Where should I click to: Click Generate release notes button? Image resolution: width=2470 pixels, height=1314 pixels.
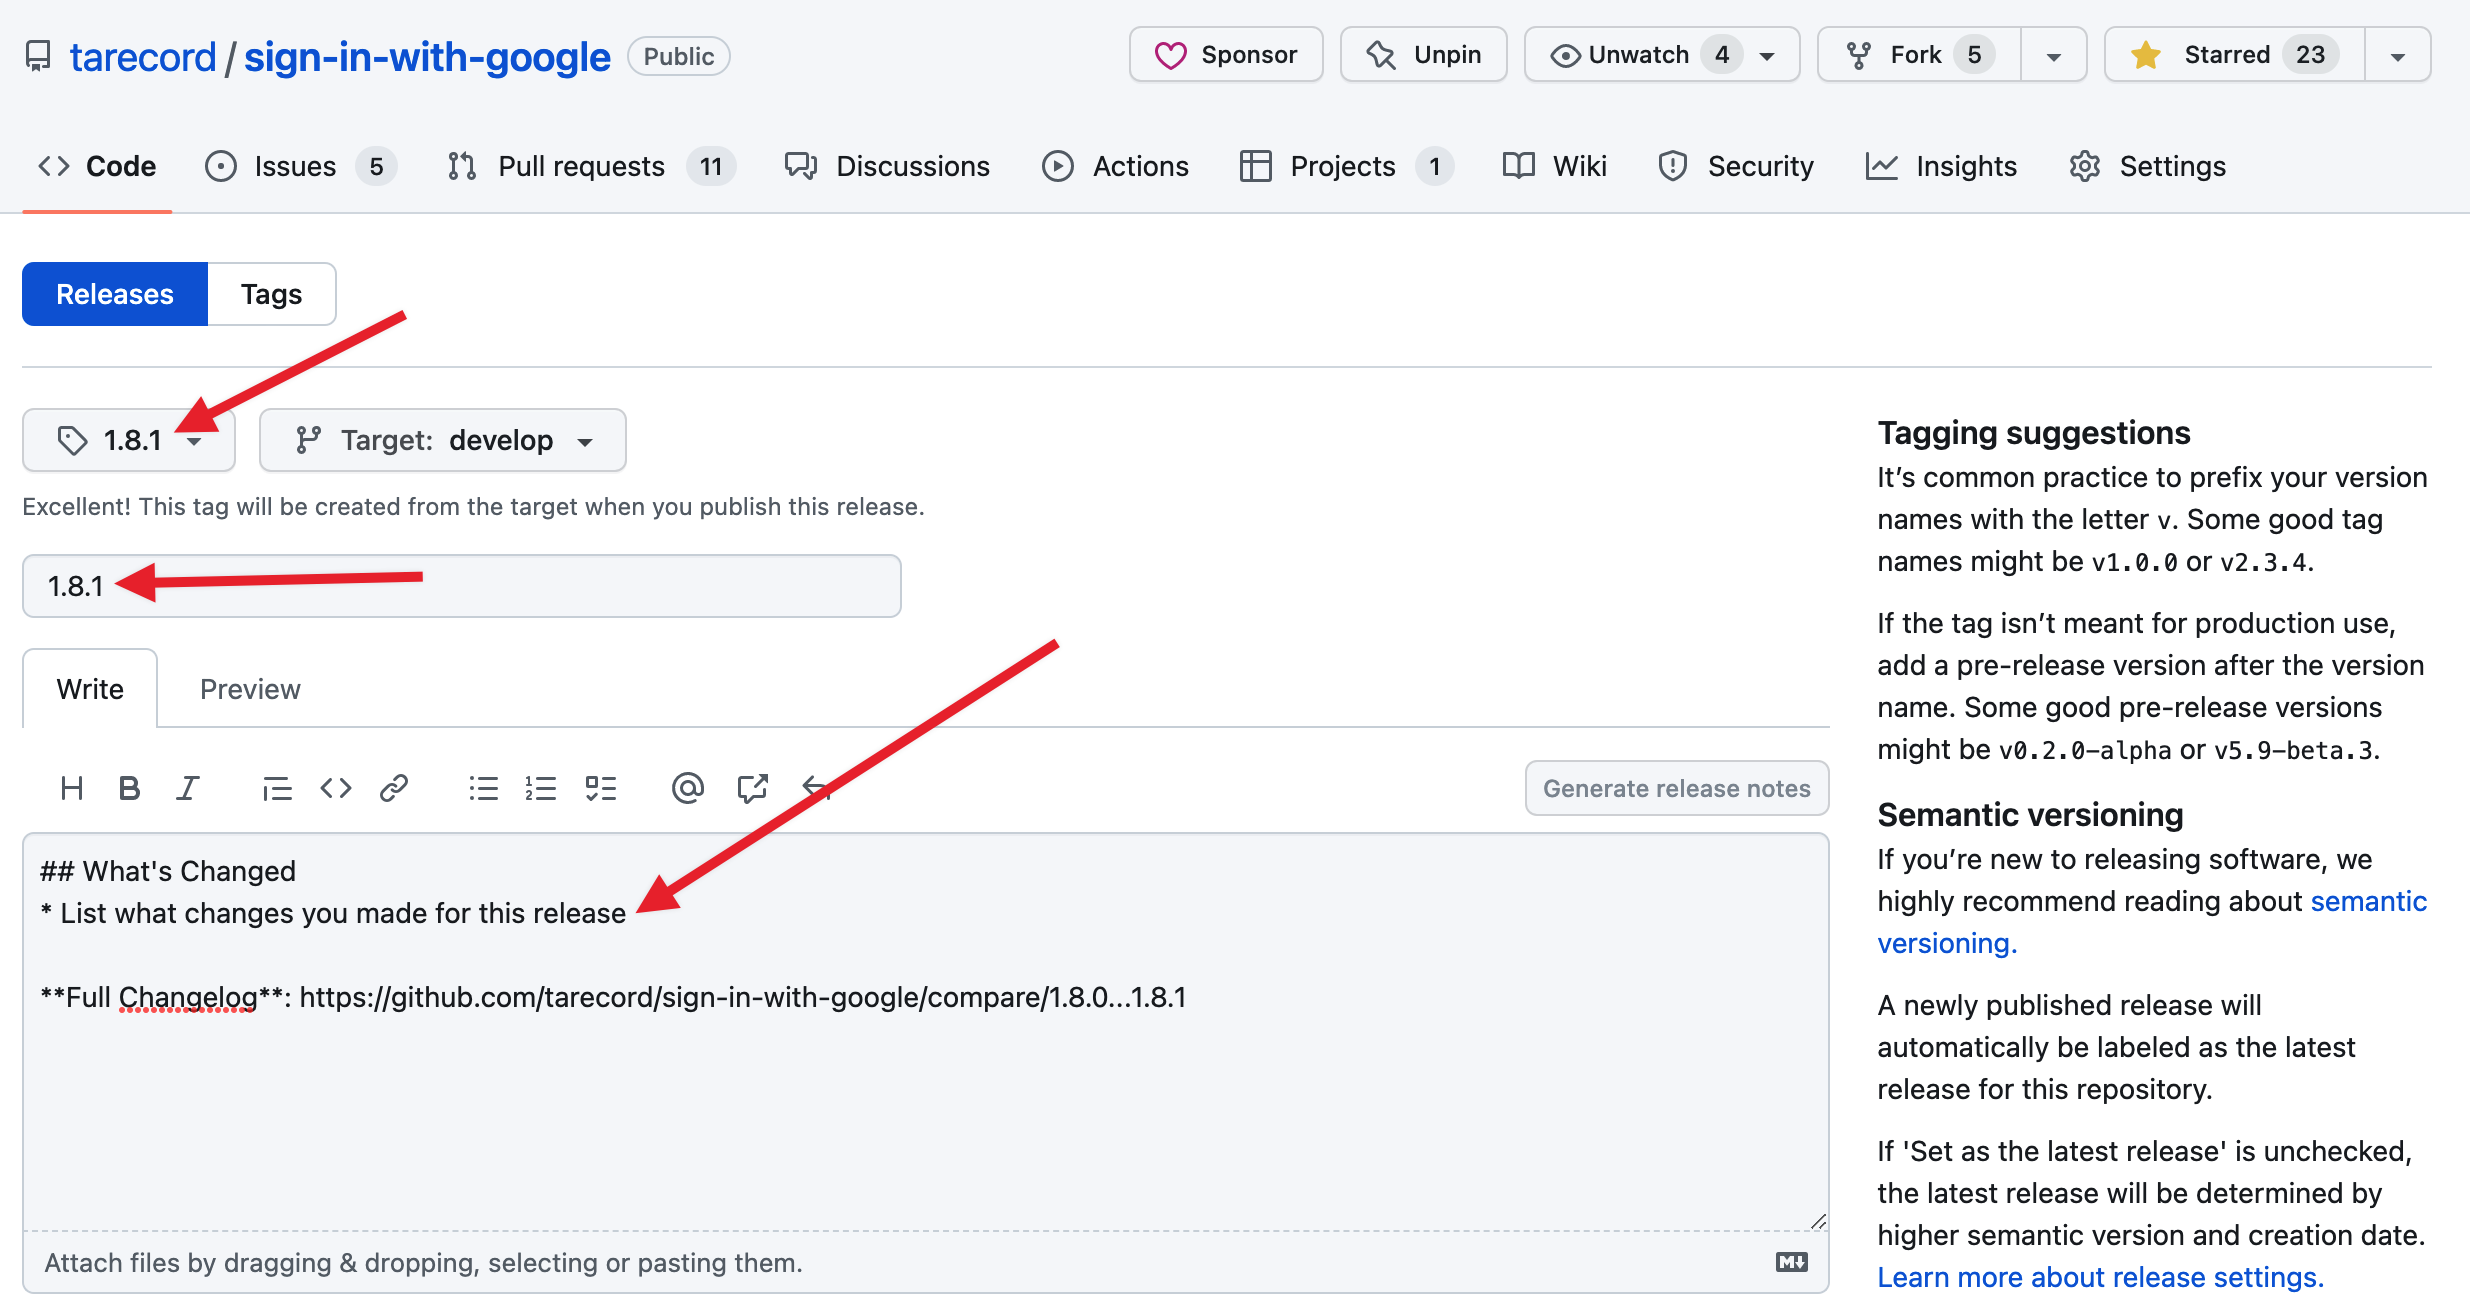[x=1676, y=789]
